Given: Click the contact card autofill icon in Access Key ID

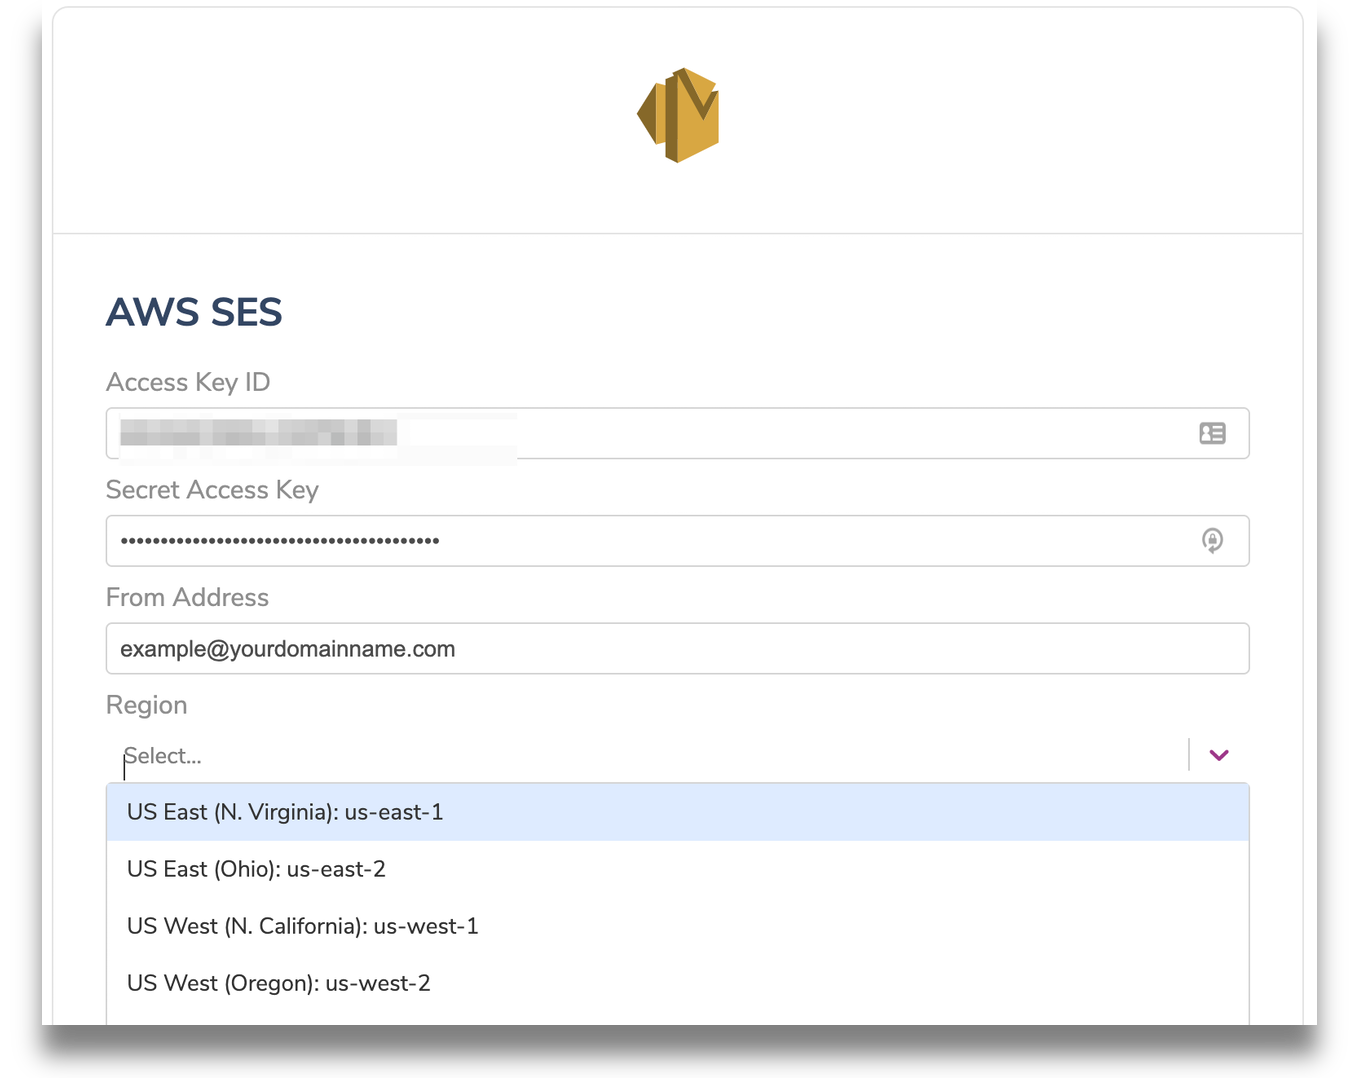Looking at the screenshot, I should coord(1212,433).
